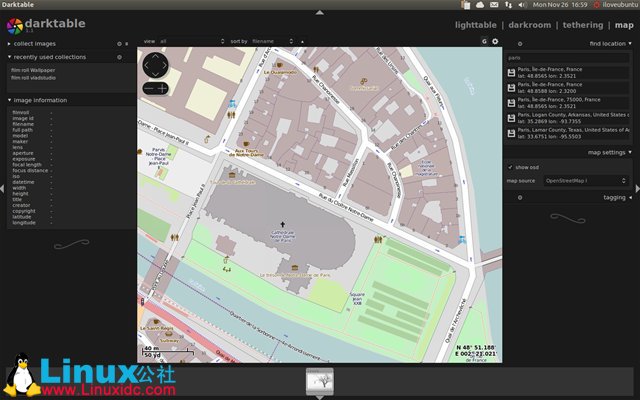Screen dimensions: 640x400
Task: Reset the find location module
Action: coord(520,44)
